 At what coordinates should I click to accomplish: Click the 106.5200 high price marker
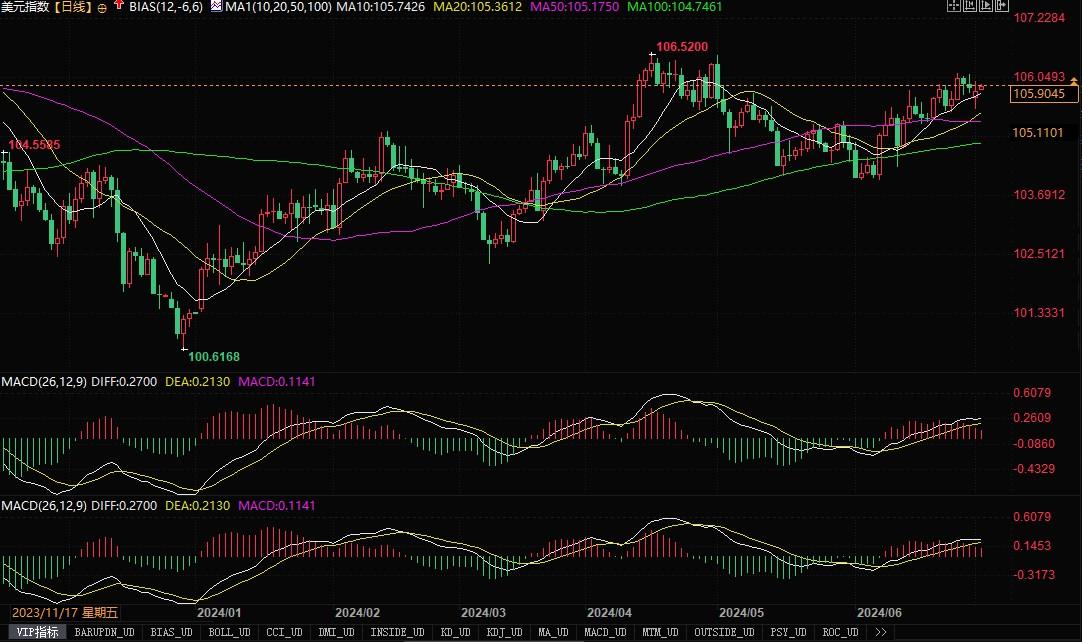(681, 47)
